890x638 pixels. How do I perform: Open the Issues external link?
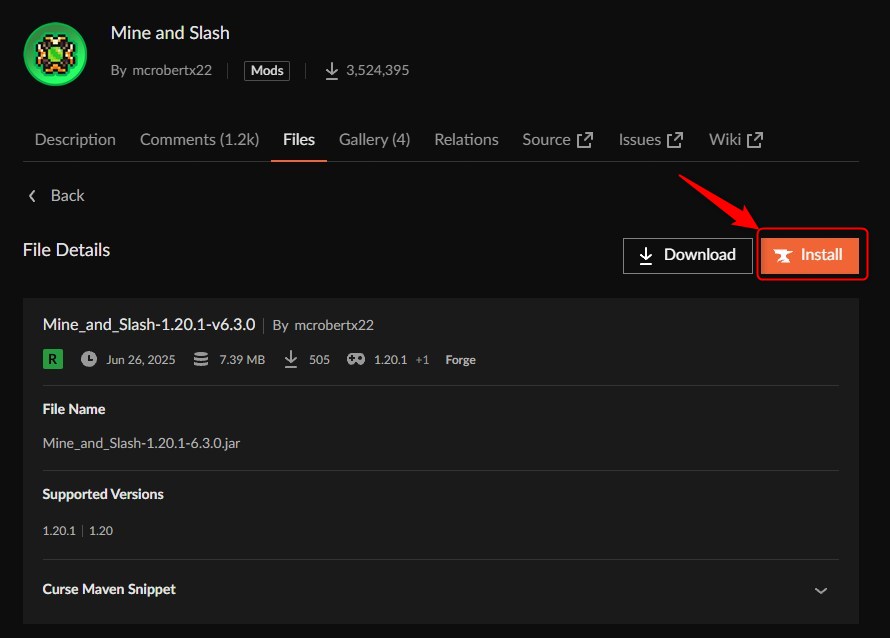[650, 140]
